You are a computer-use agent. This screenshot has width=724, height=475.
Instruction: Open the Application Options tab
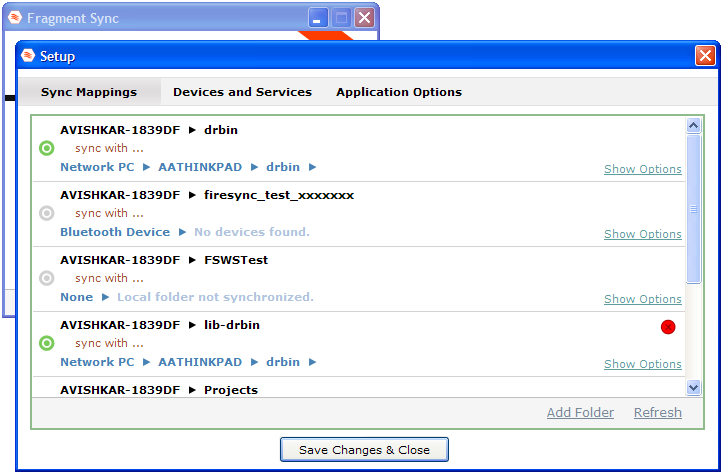click(x=399, y=92)
